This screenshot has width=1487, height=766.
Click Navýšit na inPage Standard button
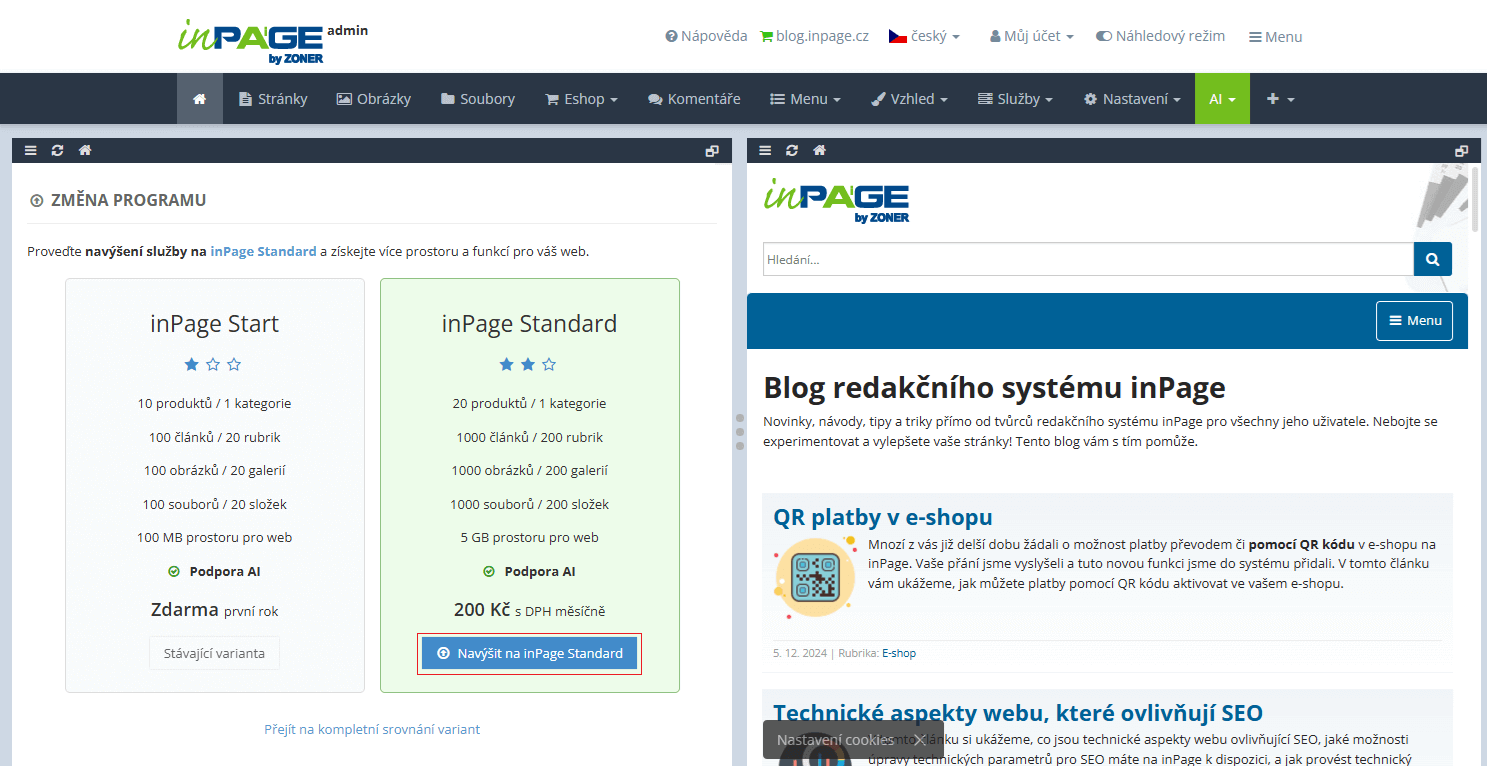[x=529, y=653]
